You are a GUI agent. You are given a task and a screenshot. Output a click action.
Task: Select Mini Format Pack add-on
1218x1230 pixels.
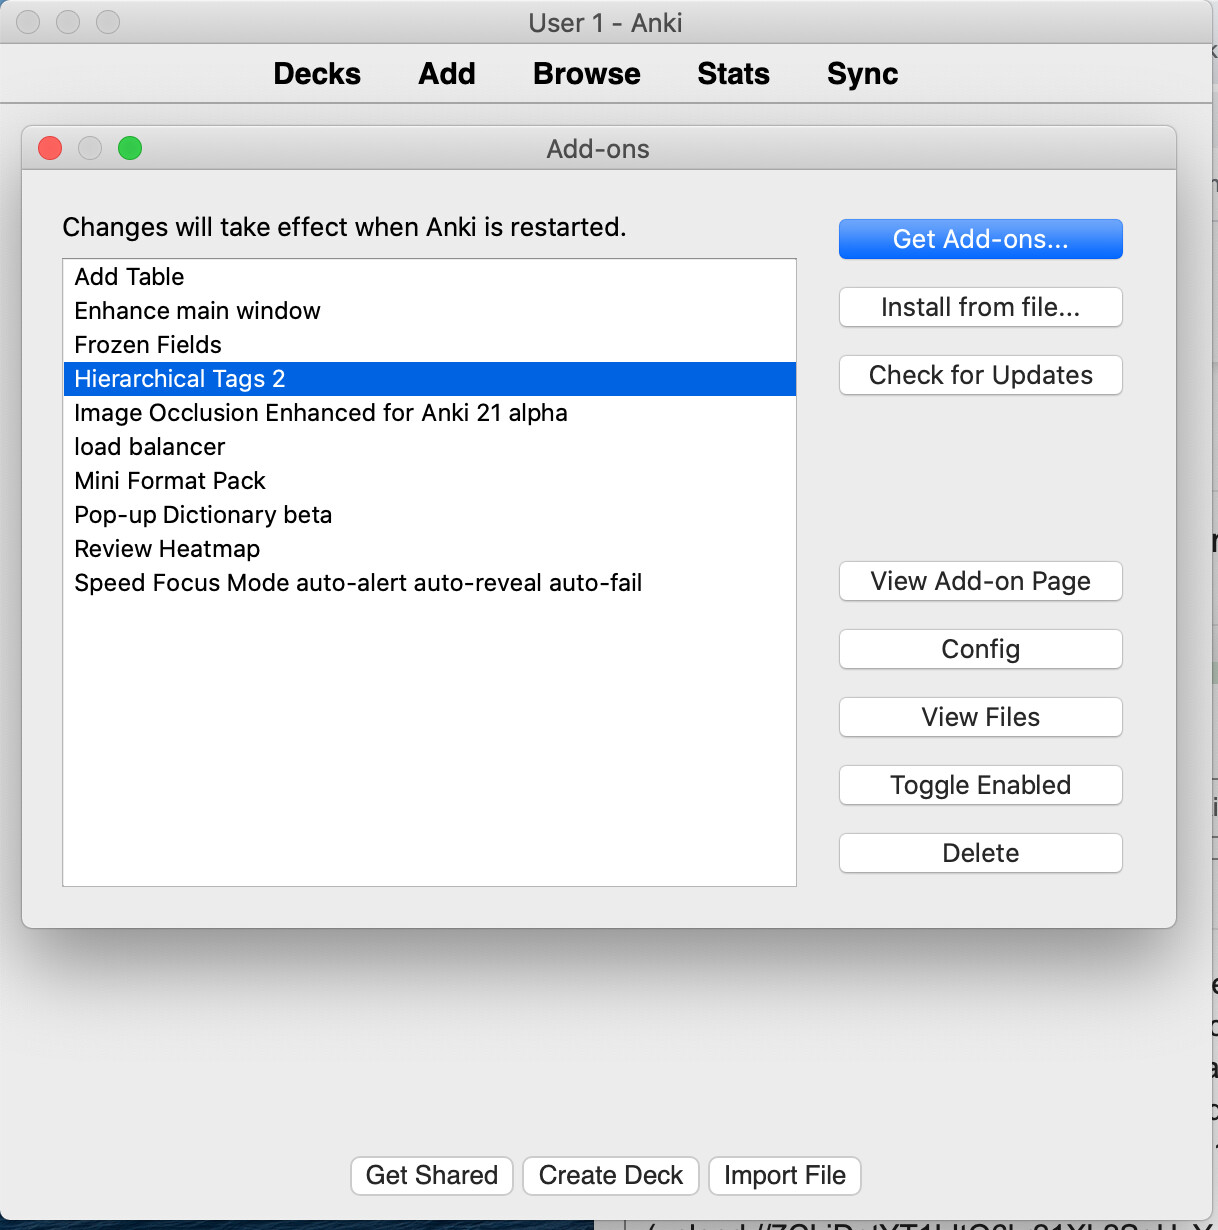point(429,481)
